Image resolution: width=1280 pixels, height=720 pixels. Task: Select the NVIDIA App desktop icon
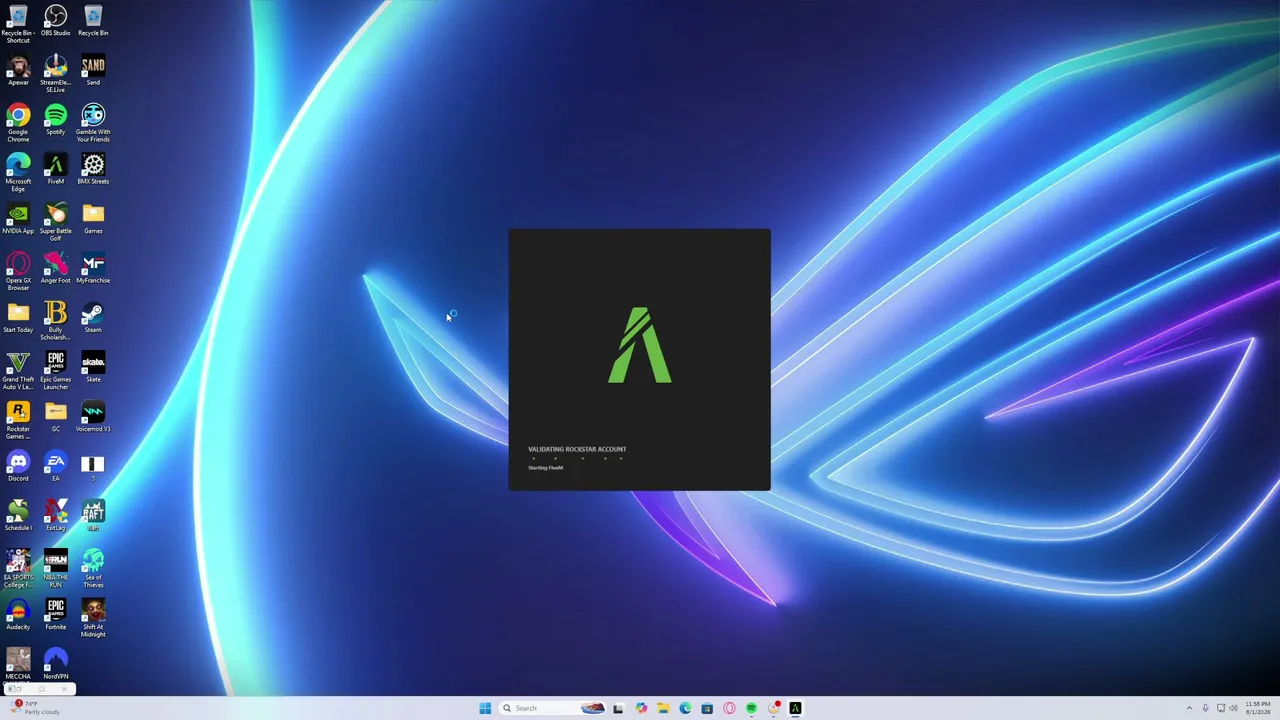pyautogui.click(x=18, y=218)
